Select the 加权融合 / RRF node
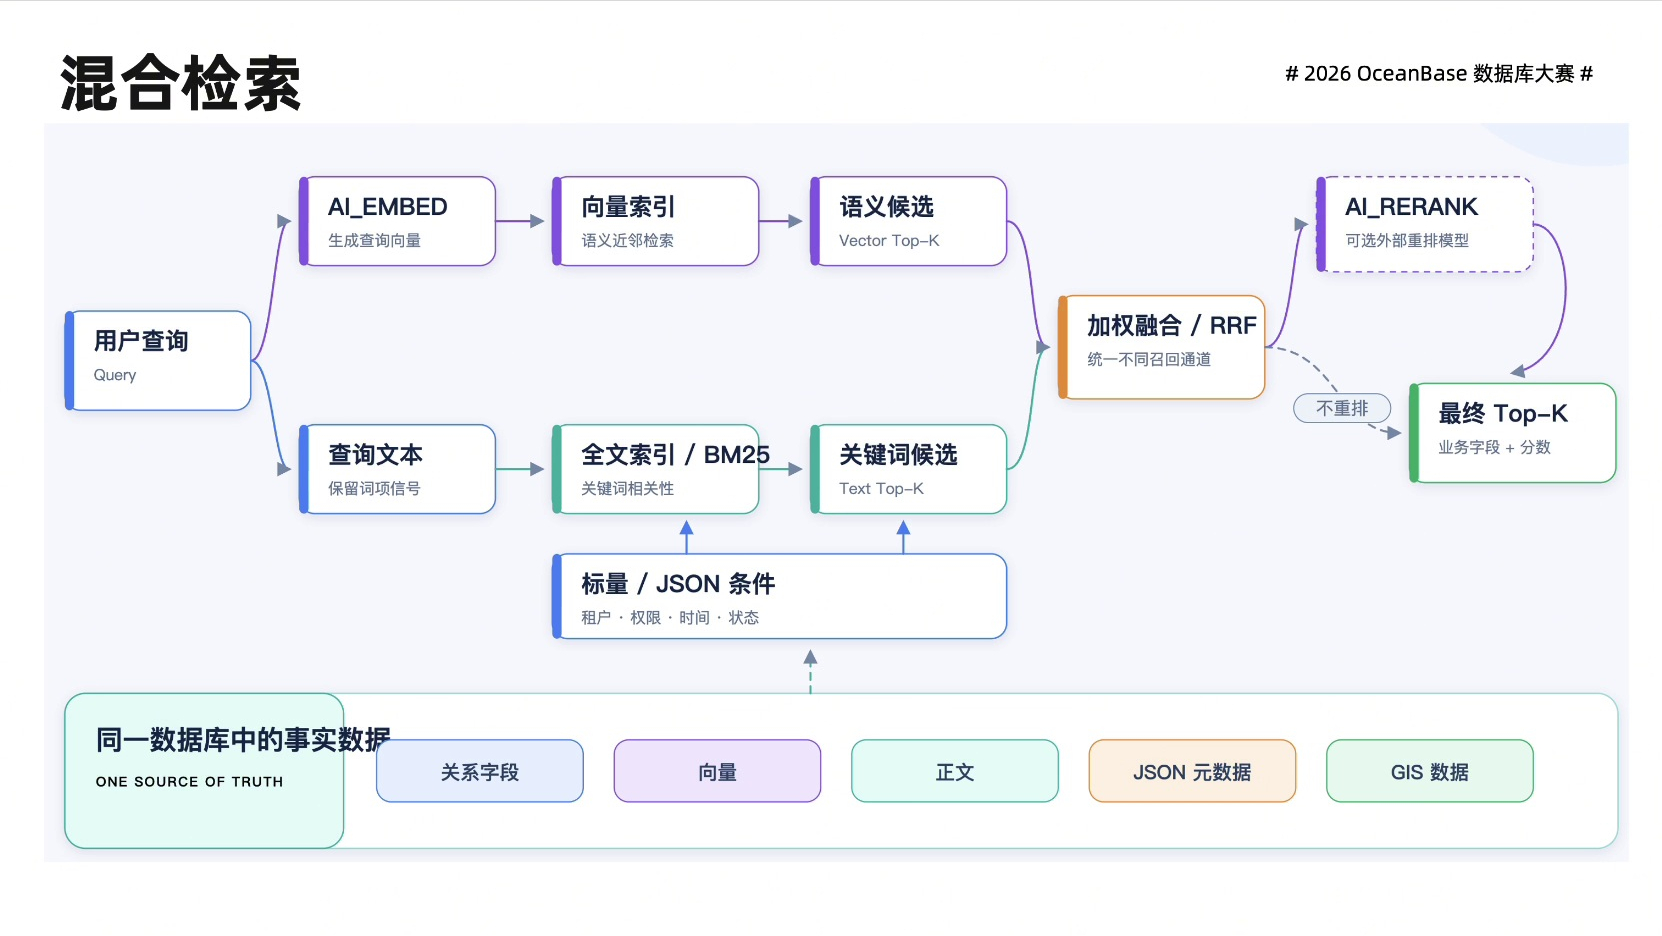Viewport: 1662px width, 936px height. coord(1162,347)
